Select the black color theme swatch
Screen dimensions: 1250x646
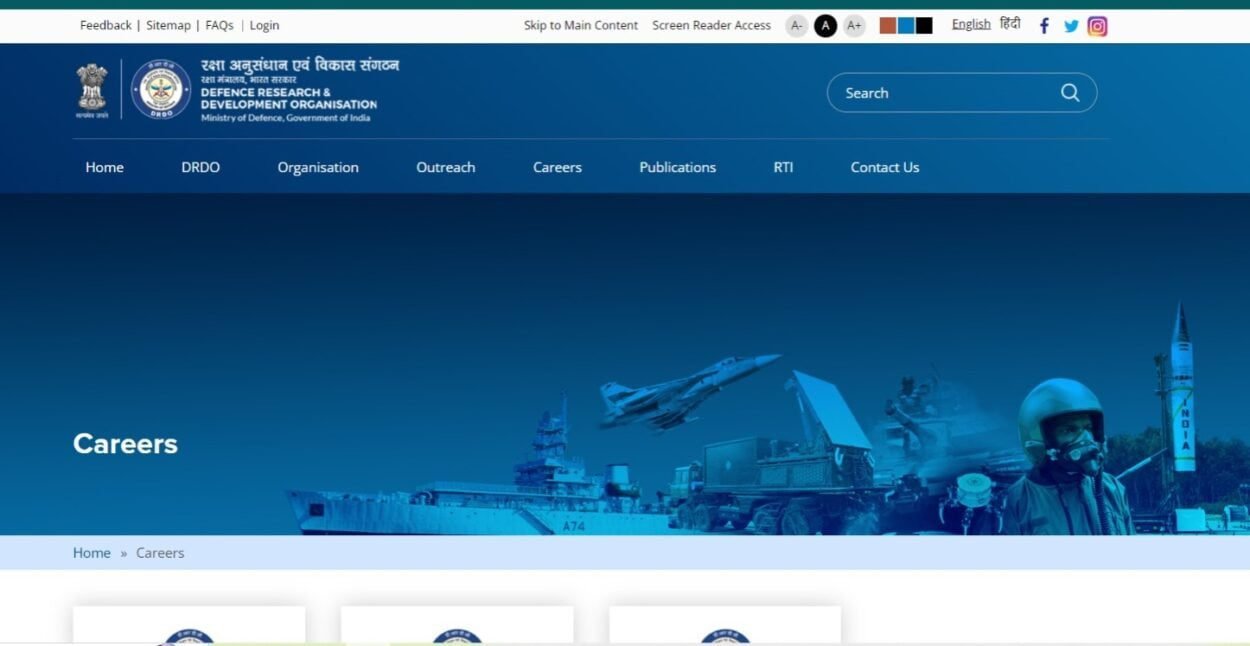click(x=924, y=26)
